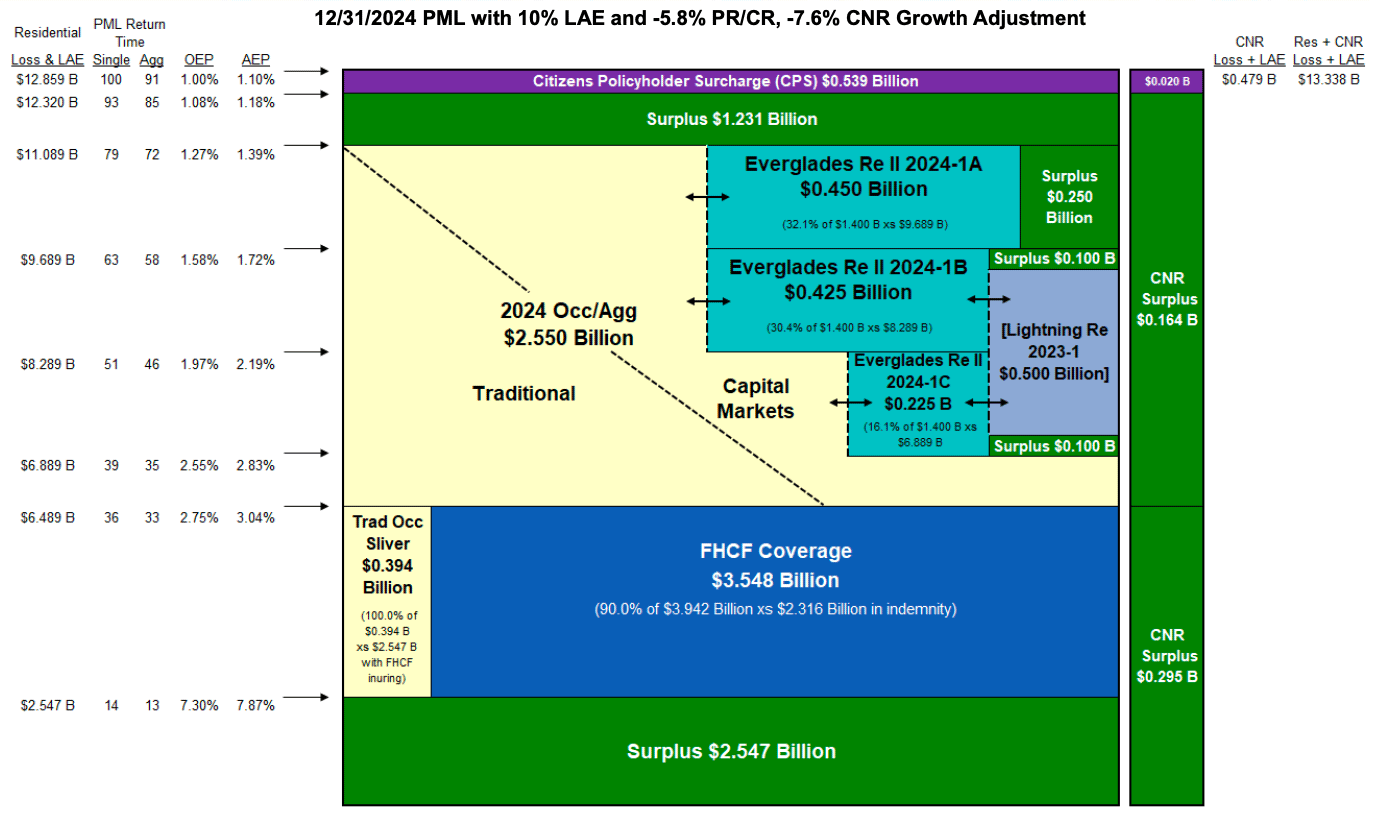Click the 1.10% AEP value
1386x826 pixels.
257,79
